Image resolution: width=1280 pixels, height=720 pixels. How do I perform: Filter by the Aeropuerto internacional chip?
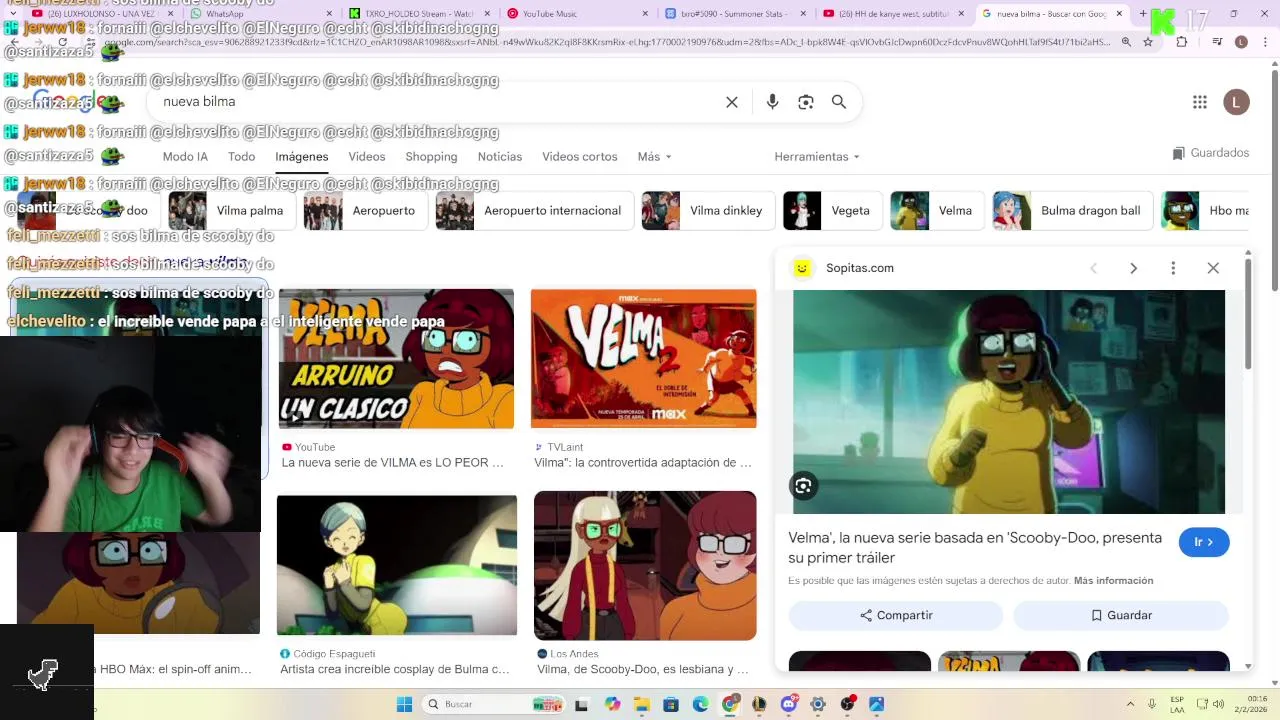tap(534, 211)
